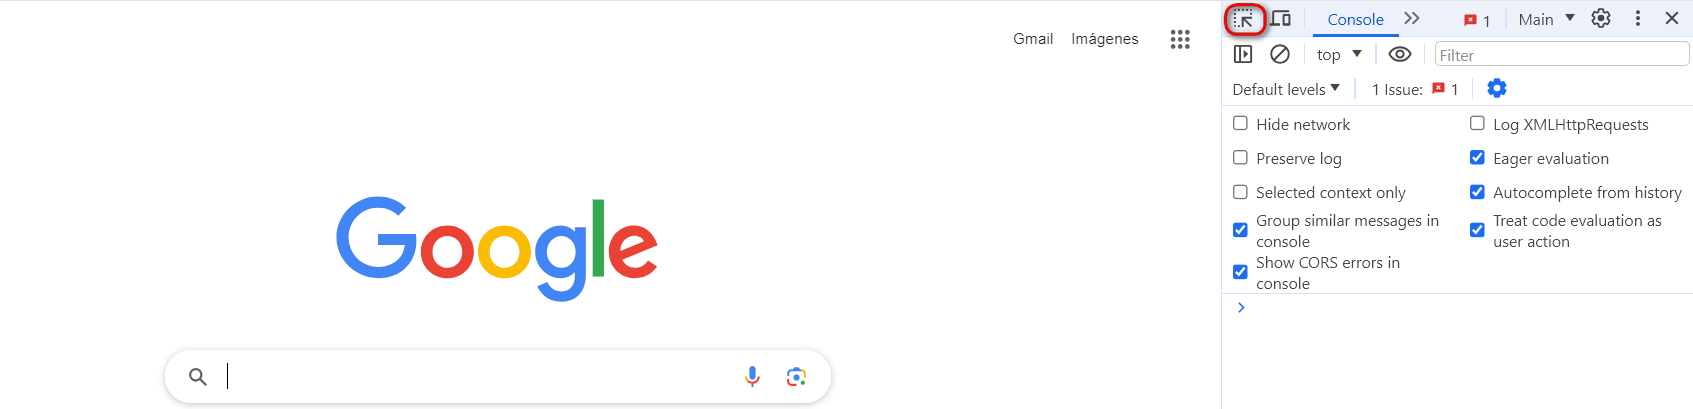Show more DevTools tabs via the chevron
This screenshot has height=409, width=1693.
pyautogui.click(x=1411, y=18)
